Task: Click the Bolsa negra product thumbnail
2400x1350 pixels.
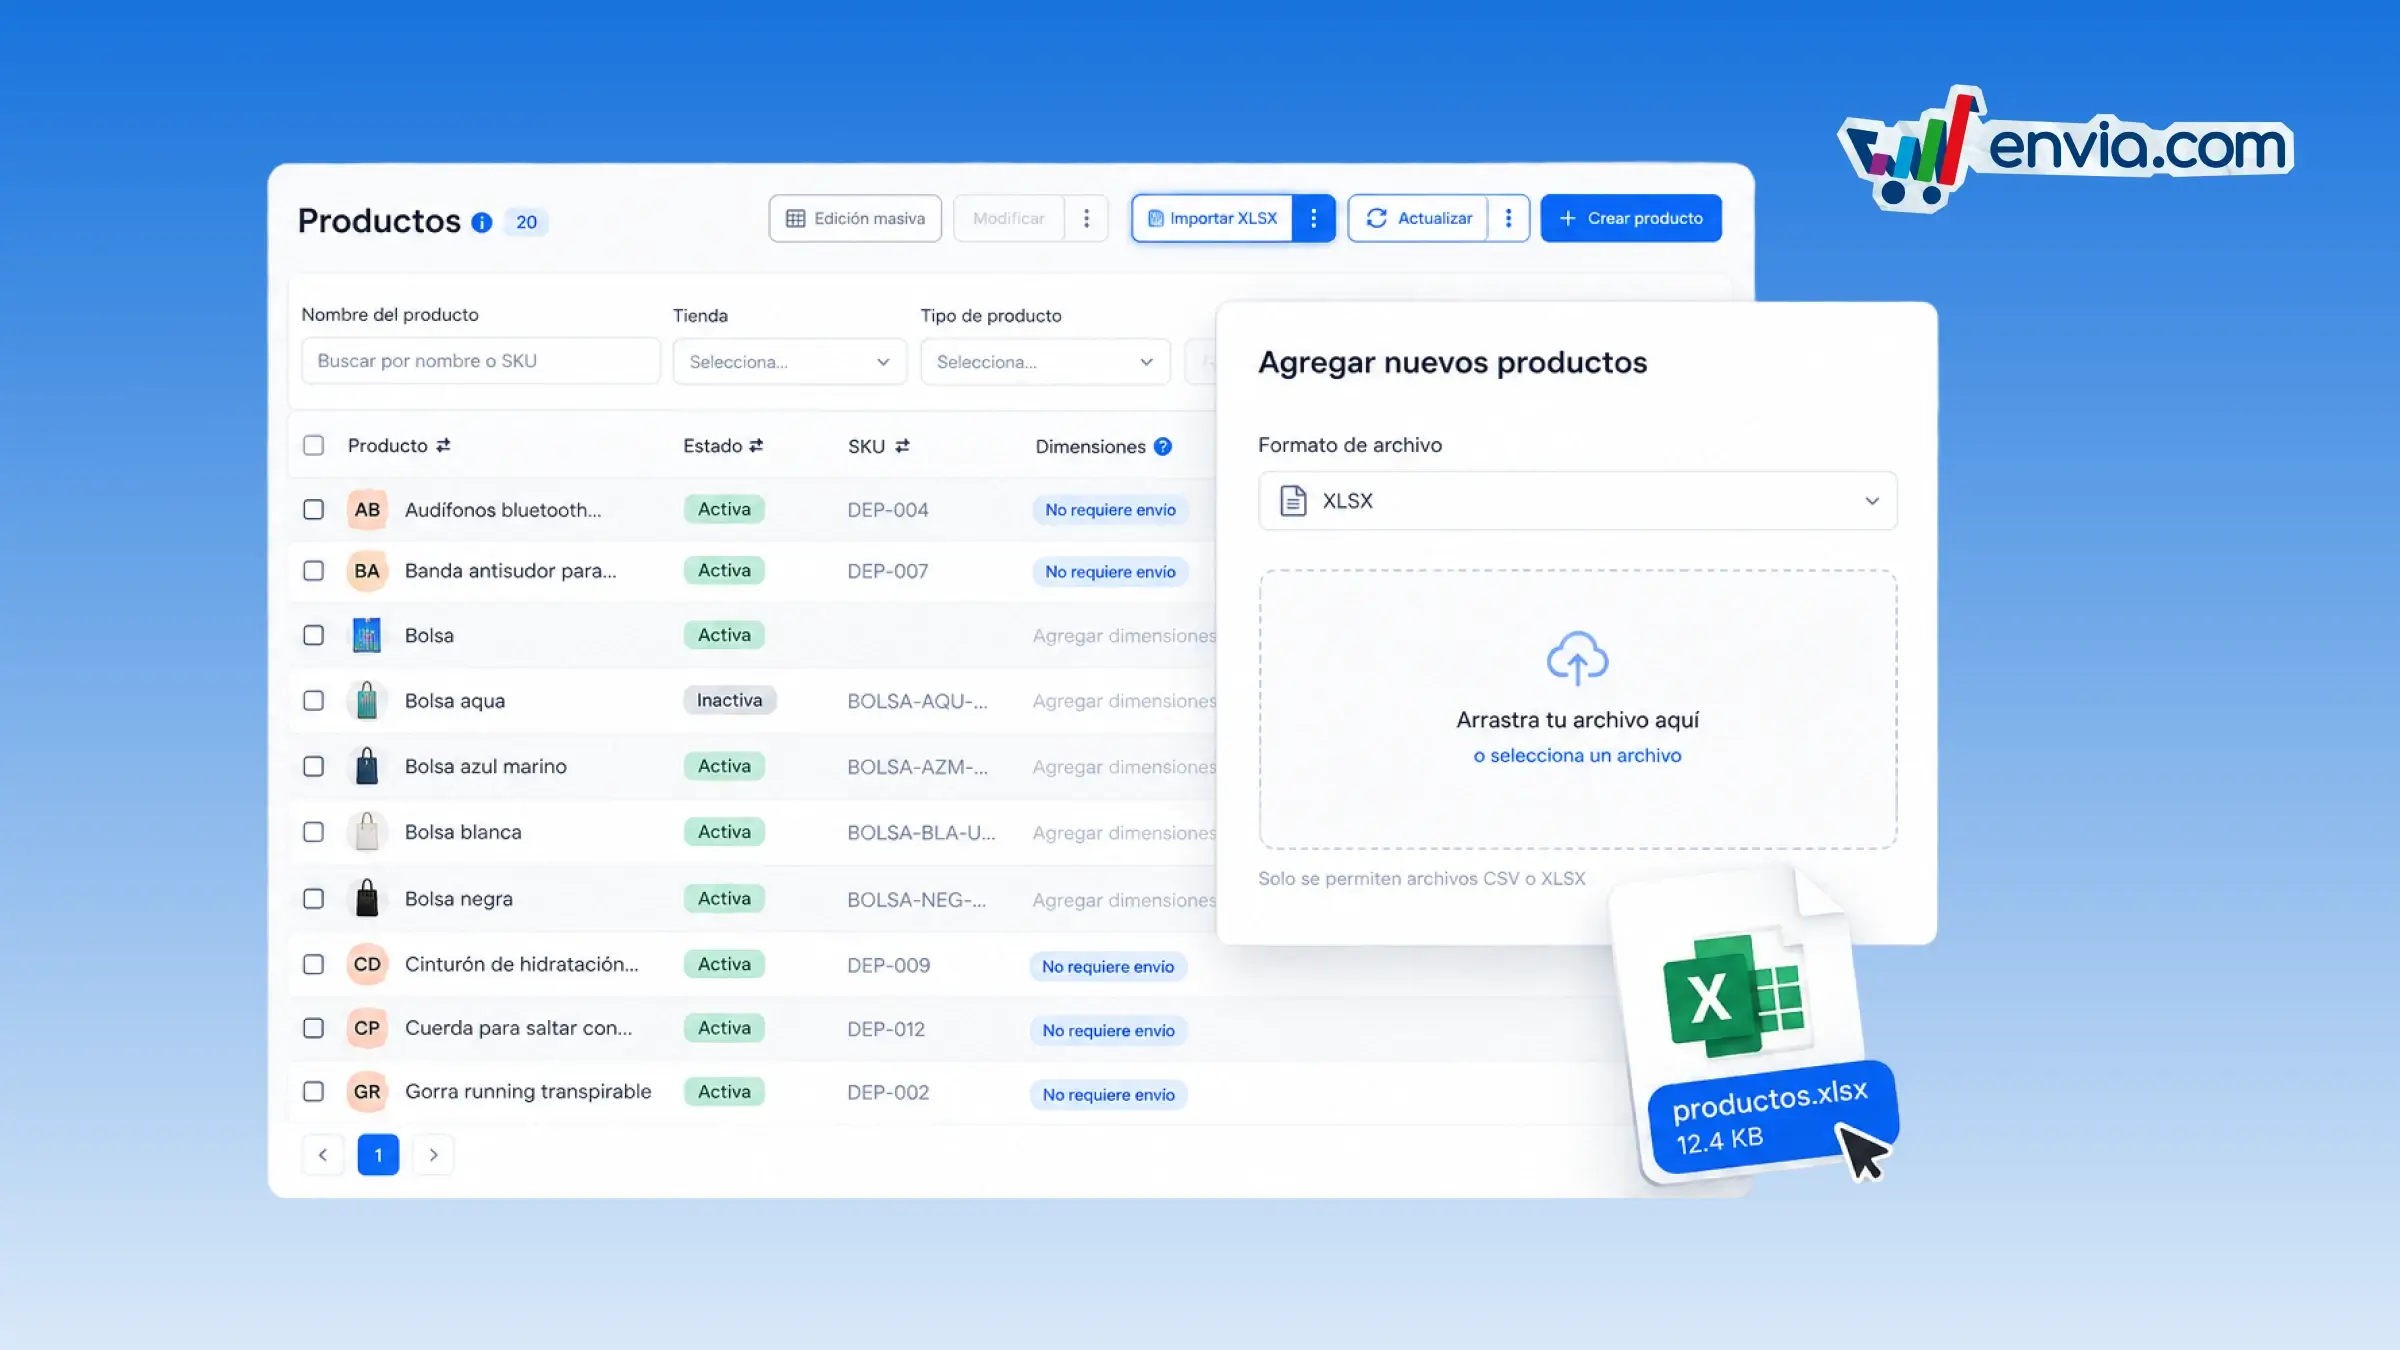Action: coord(367,898)
